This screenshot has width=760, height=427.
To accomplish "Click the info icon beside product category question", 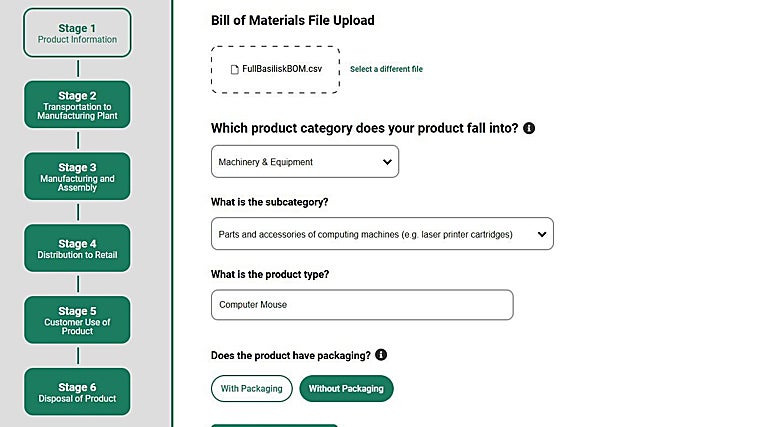I will point(529,129).
